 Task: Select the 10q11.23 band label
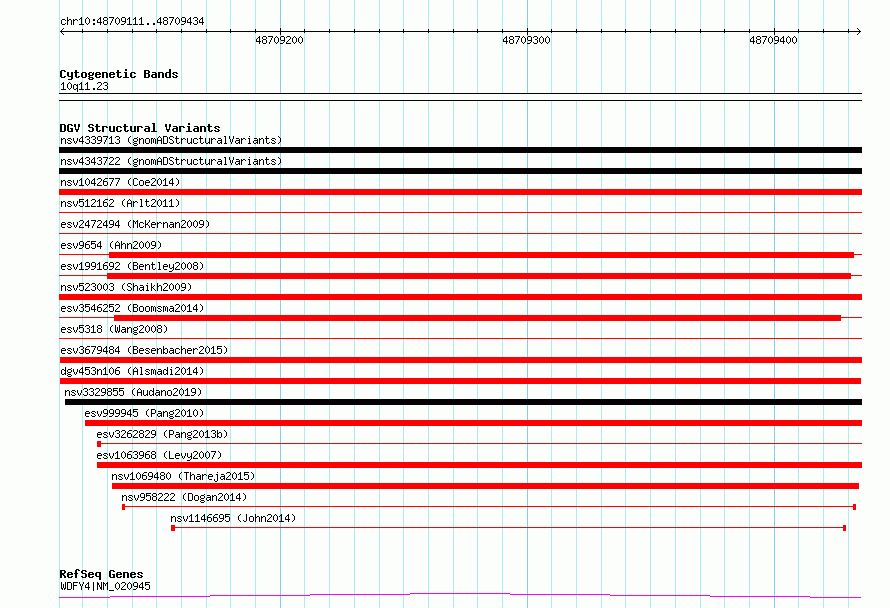tap(84, 86)
